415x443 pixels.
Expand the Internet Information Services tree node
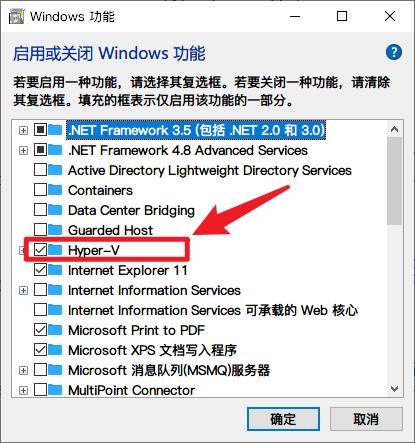coord(23,290)
